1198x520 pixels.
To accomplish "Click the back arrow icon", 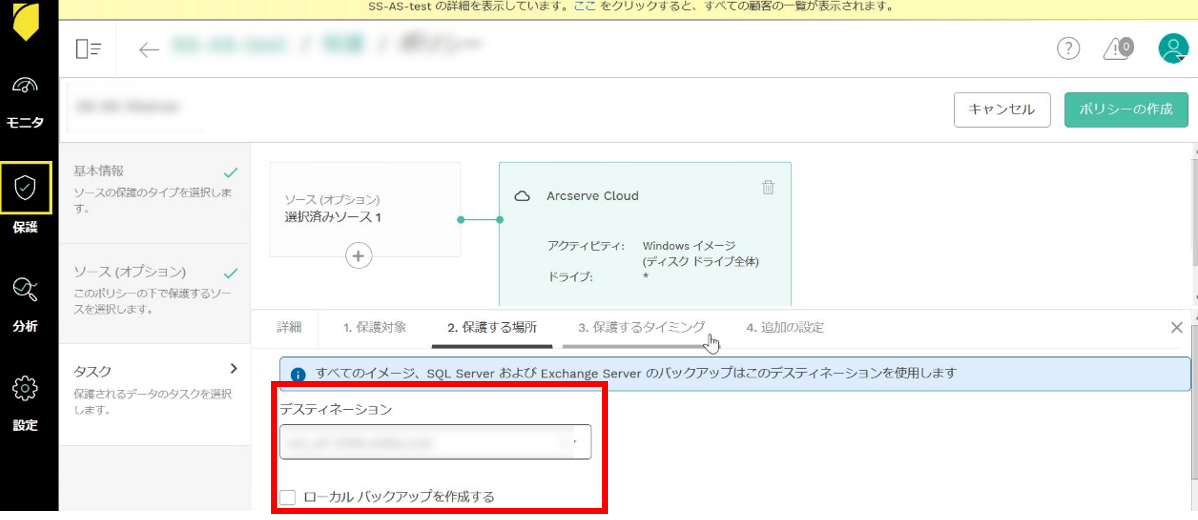I will 149,49.
